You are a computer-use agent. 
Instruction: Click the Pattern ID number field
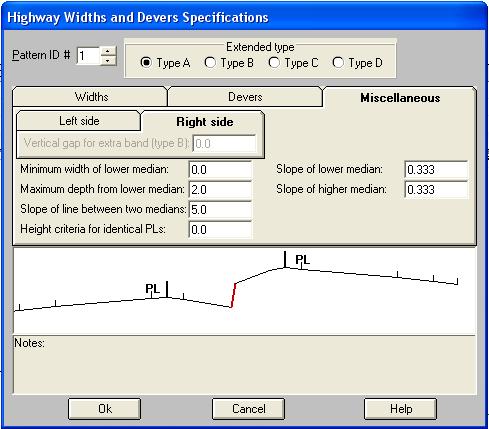(x=88, y=56)
